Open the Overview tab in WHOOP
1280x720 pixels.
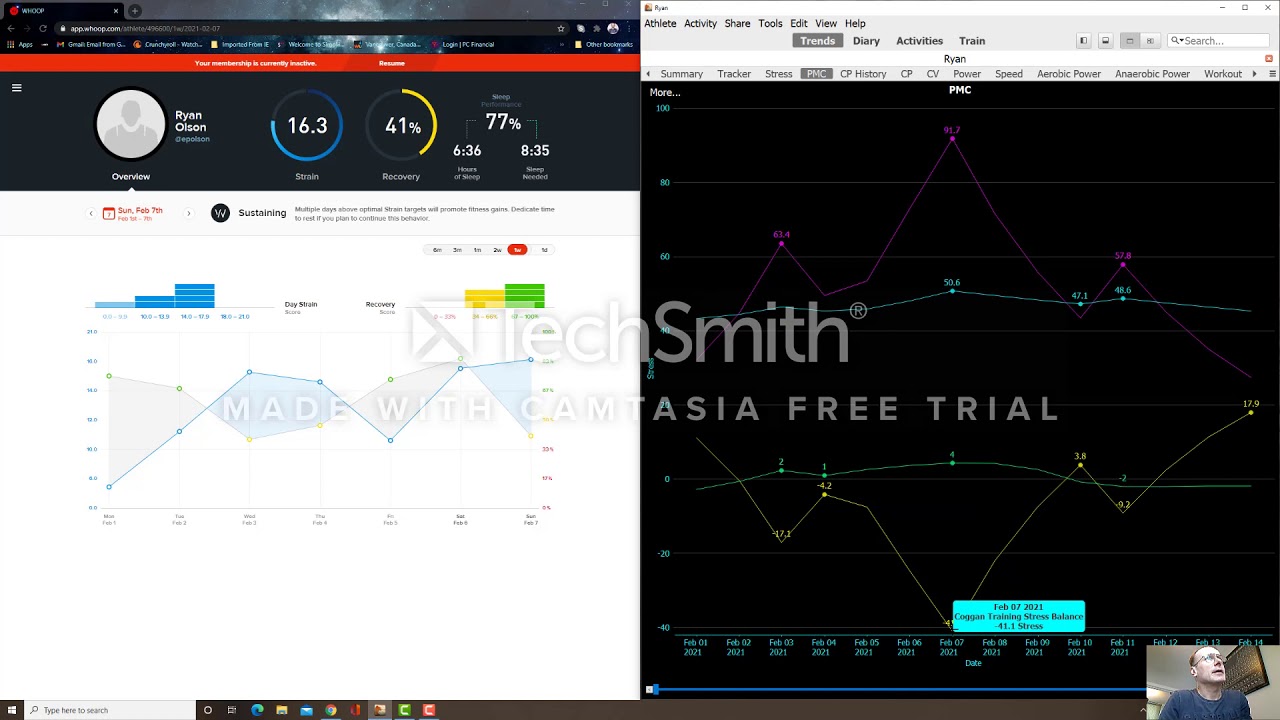(x=130, y=177)
